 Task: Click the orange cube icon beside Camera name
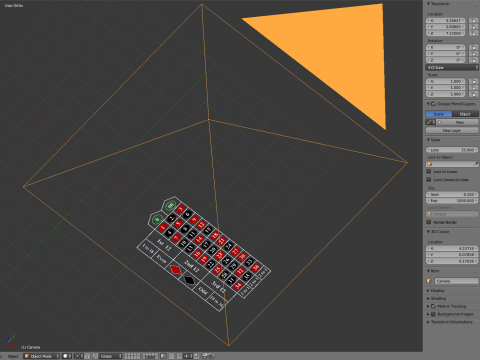click(x=429, y=281)
